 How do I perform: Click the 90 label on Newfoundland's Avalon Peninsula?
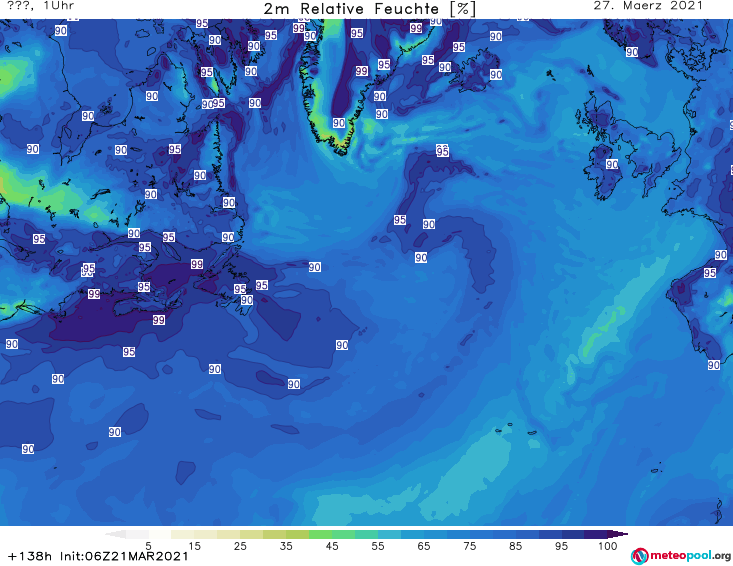coord(247,300)
